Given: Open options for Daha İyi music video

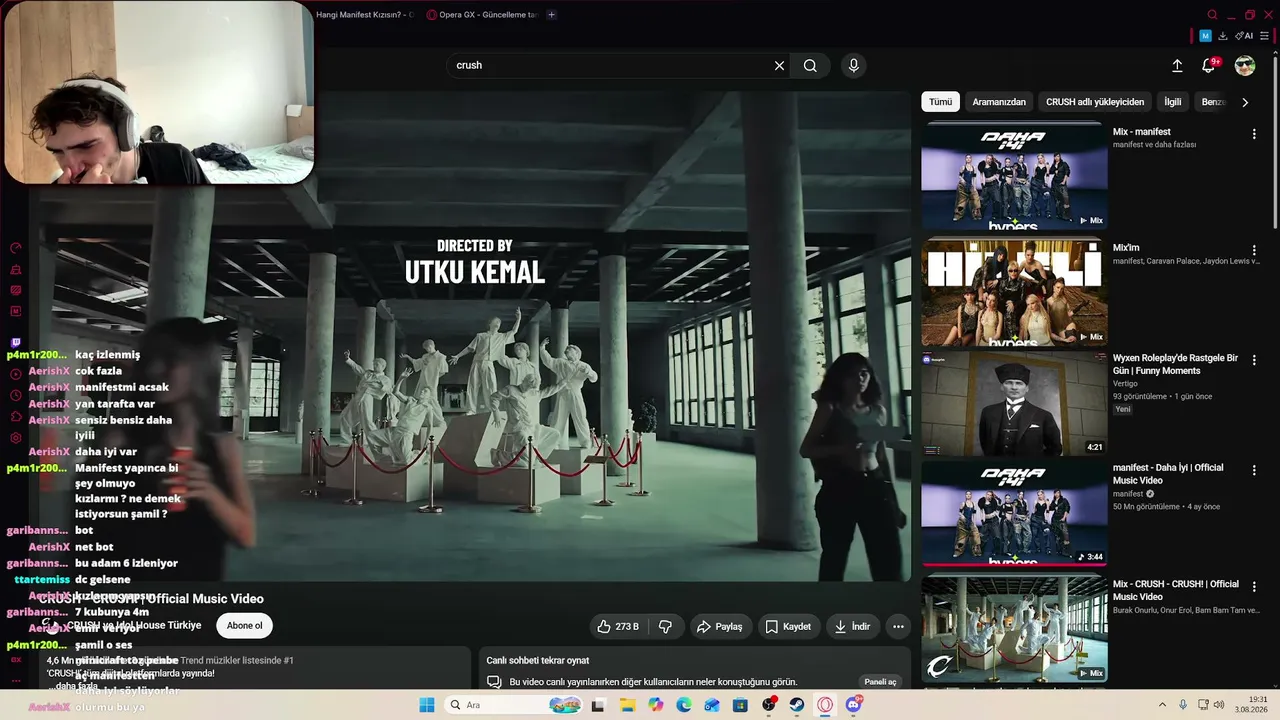Looking at the screenshot, I should pyautogui.click(x=1254, y=470).
